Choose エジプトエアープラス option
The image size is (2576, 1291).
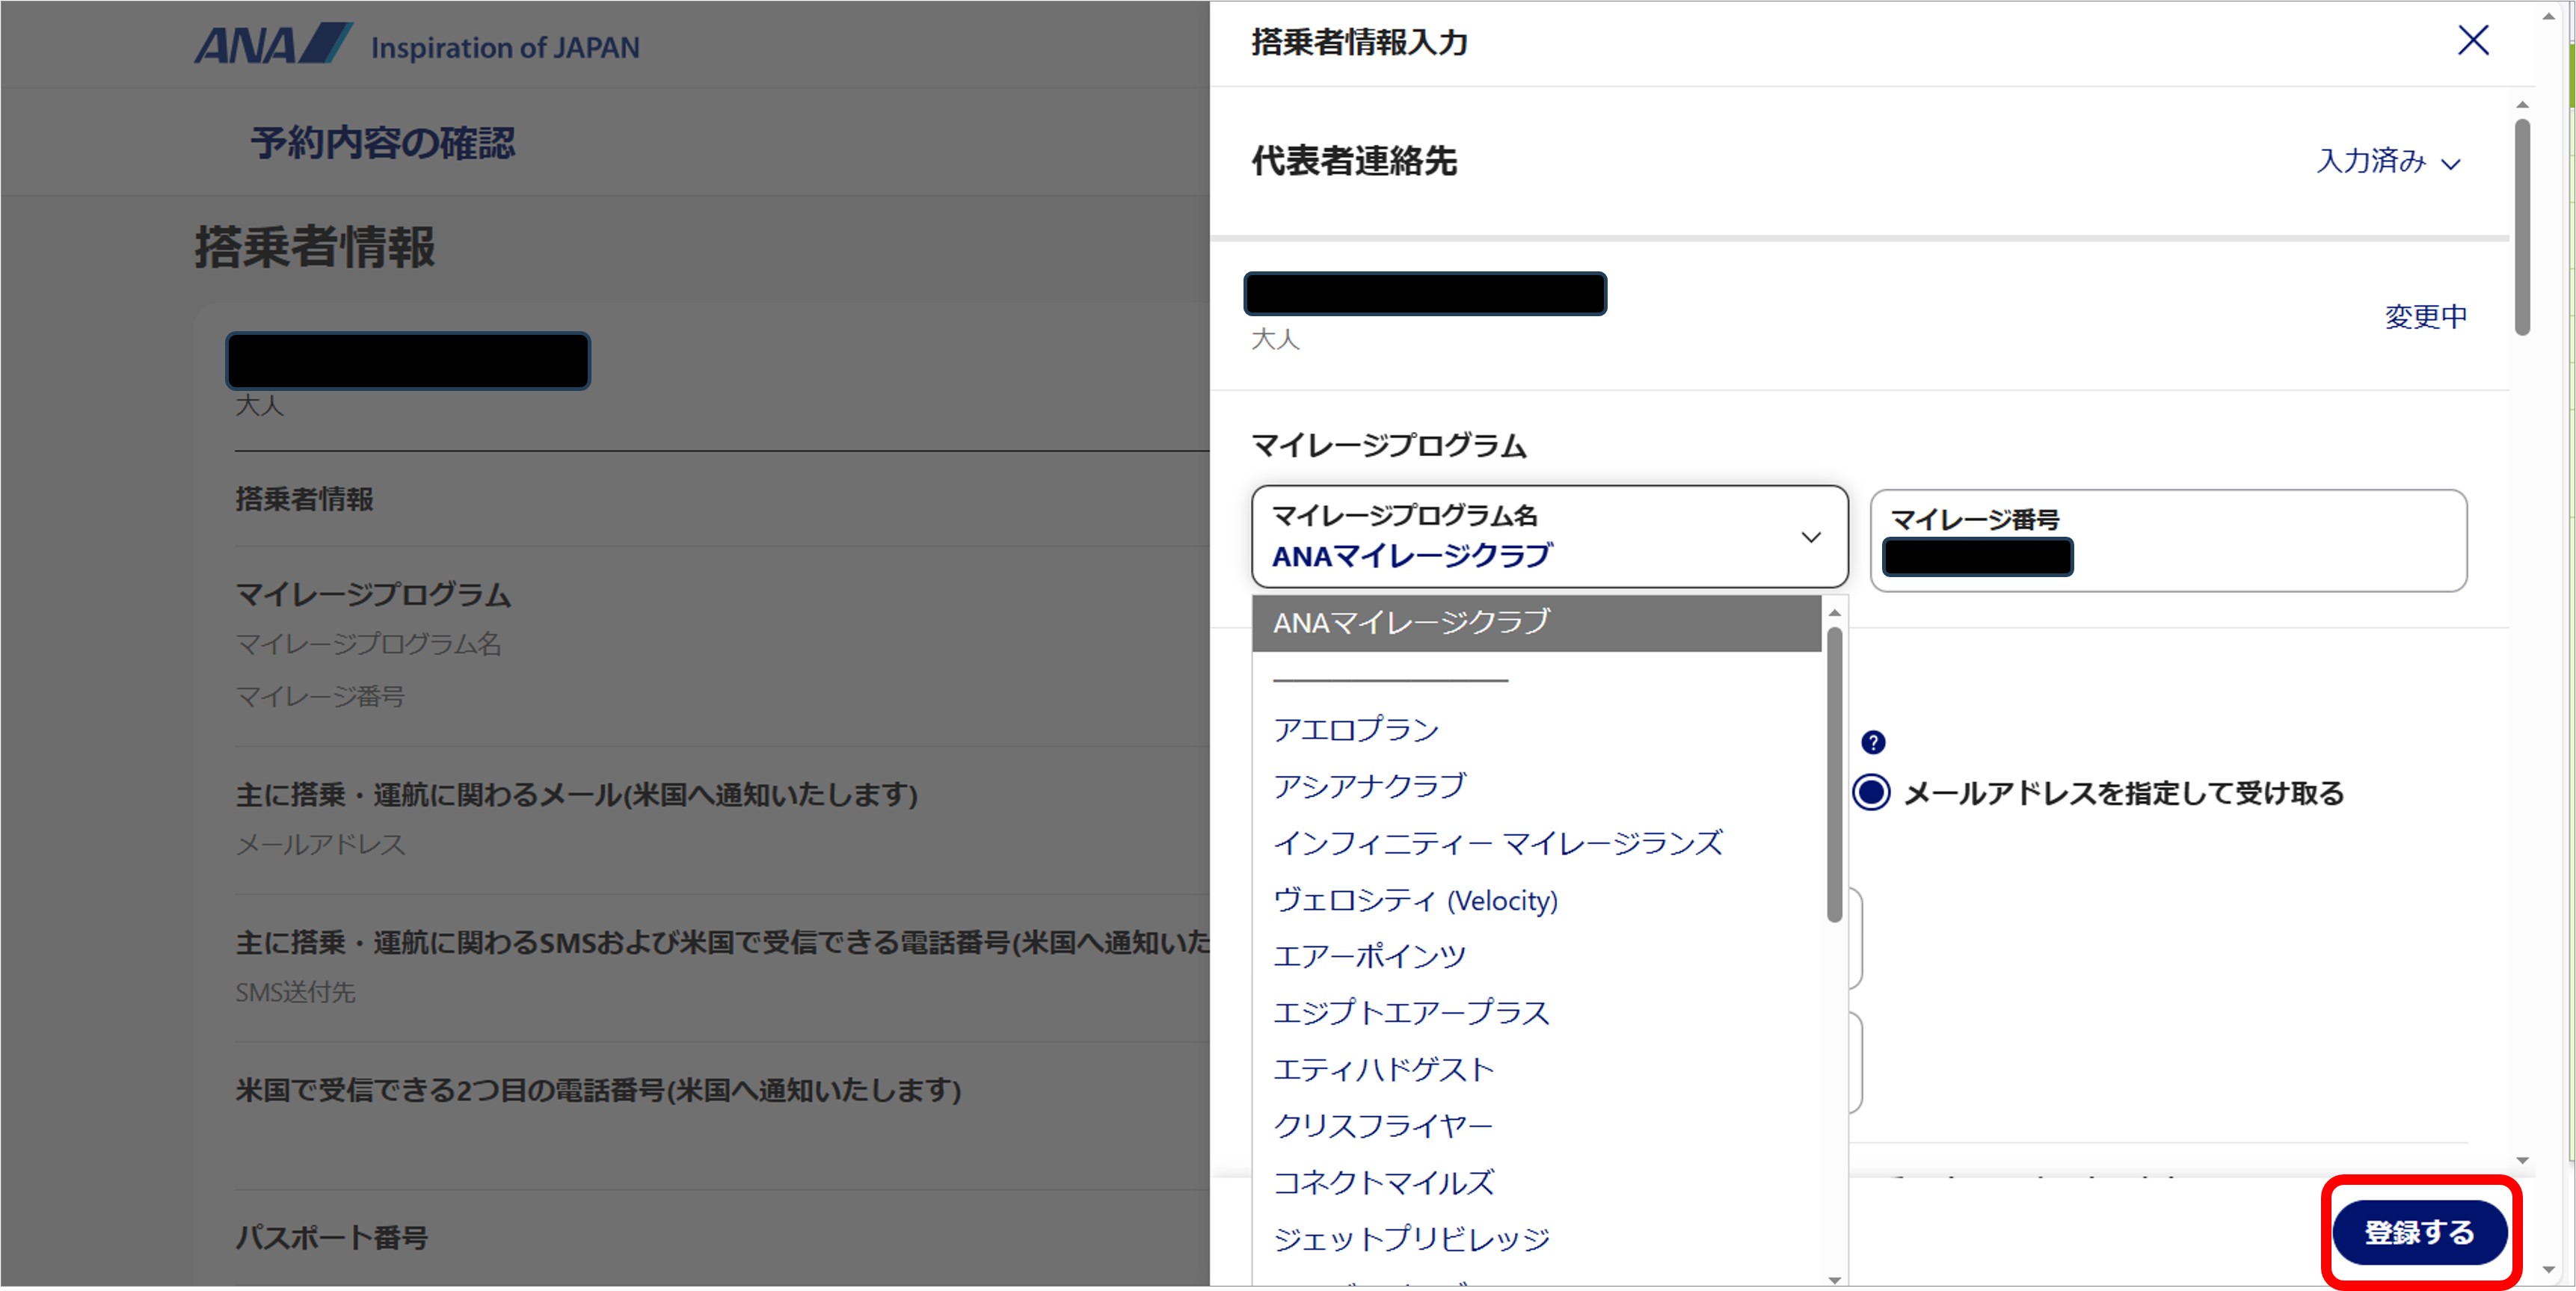point(1411,1012)
